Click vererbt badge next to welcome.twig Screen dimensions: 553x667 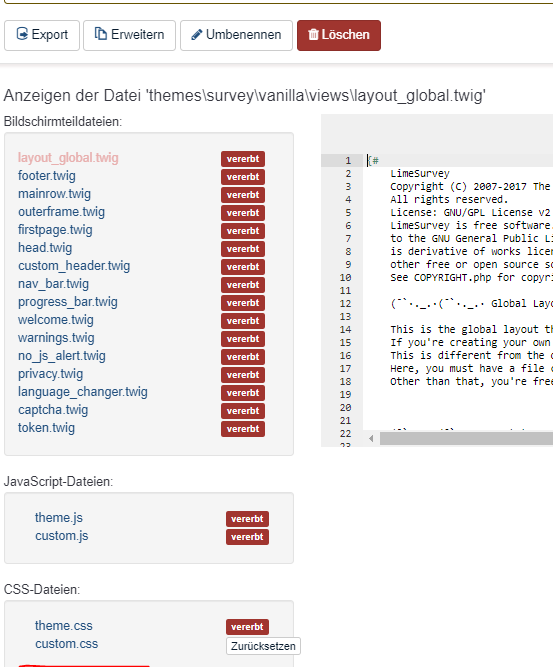coord(243,321)
